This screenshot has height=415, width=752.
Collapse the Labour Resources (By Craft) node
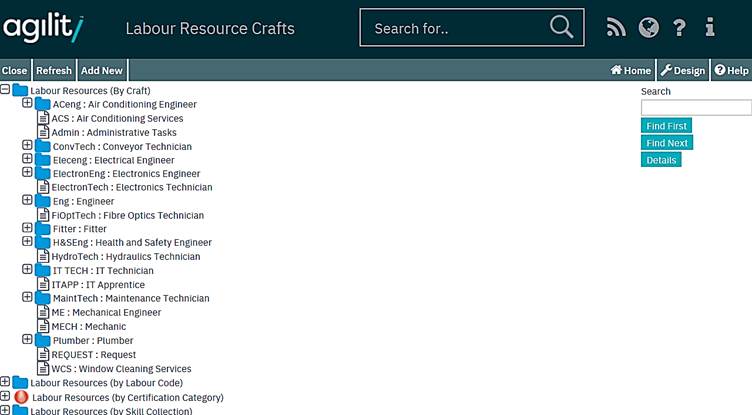pyautogui.click(x=5, y=89)
